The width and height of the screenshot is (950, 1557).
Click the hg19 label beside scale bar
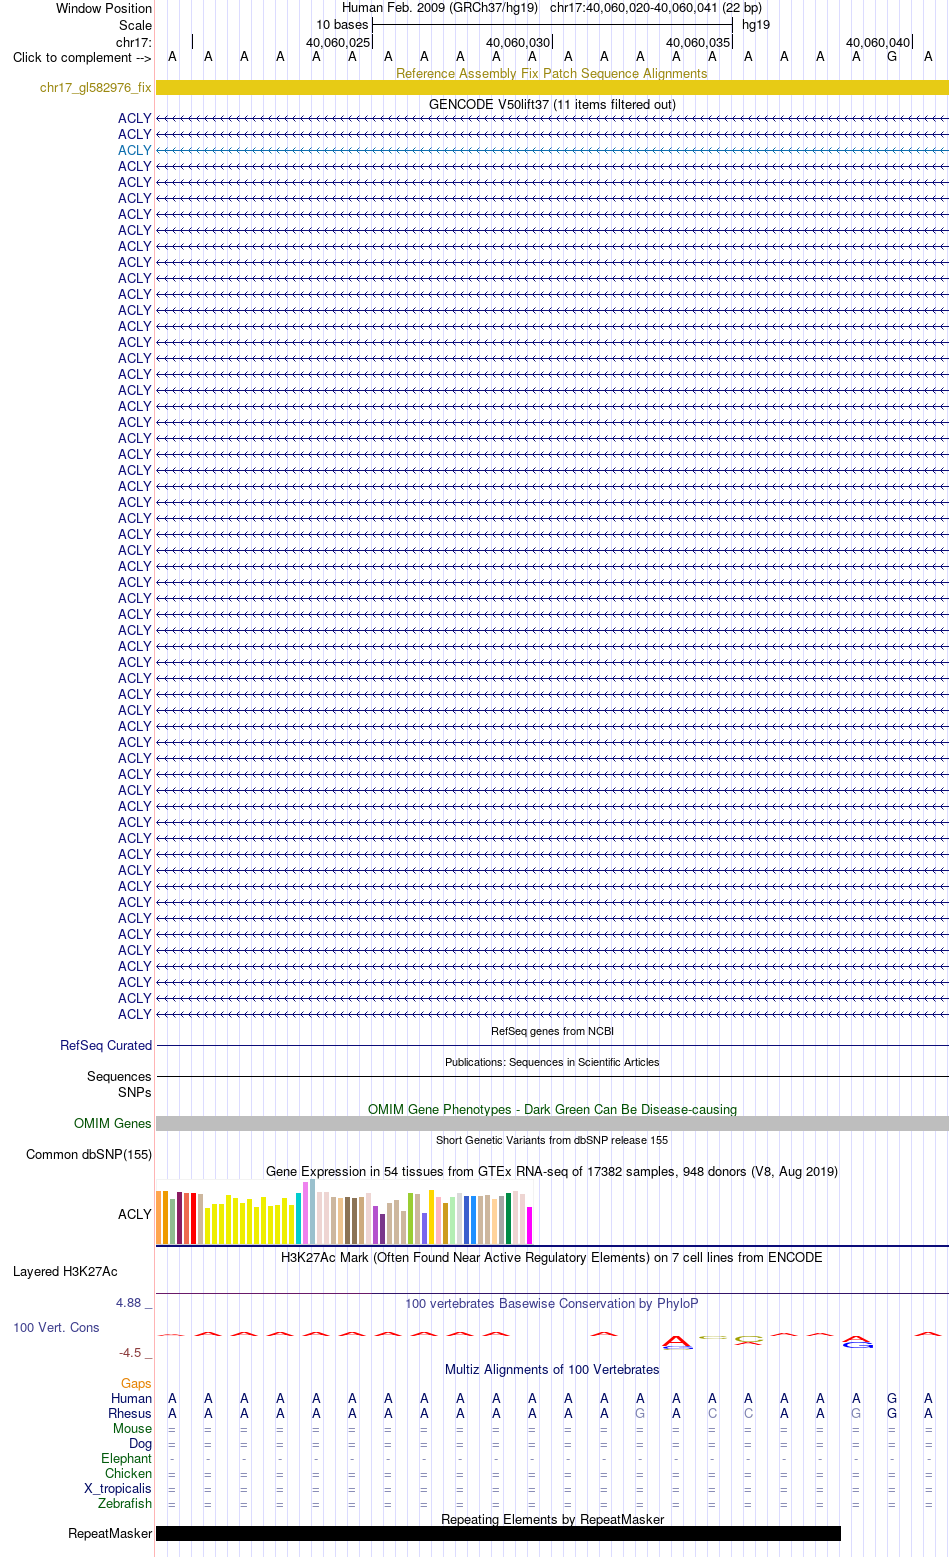pos(756,25)
